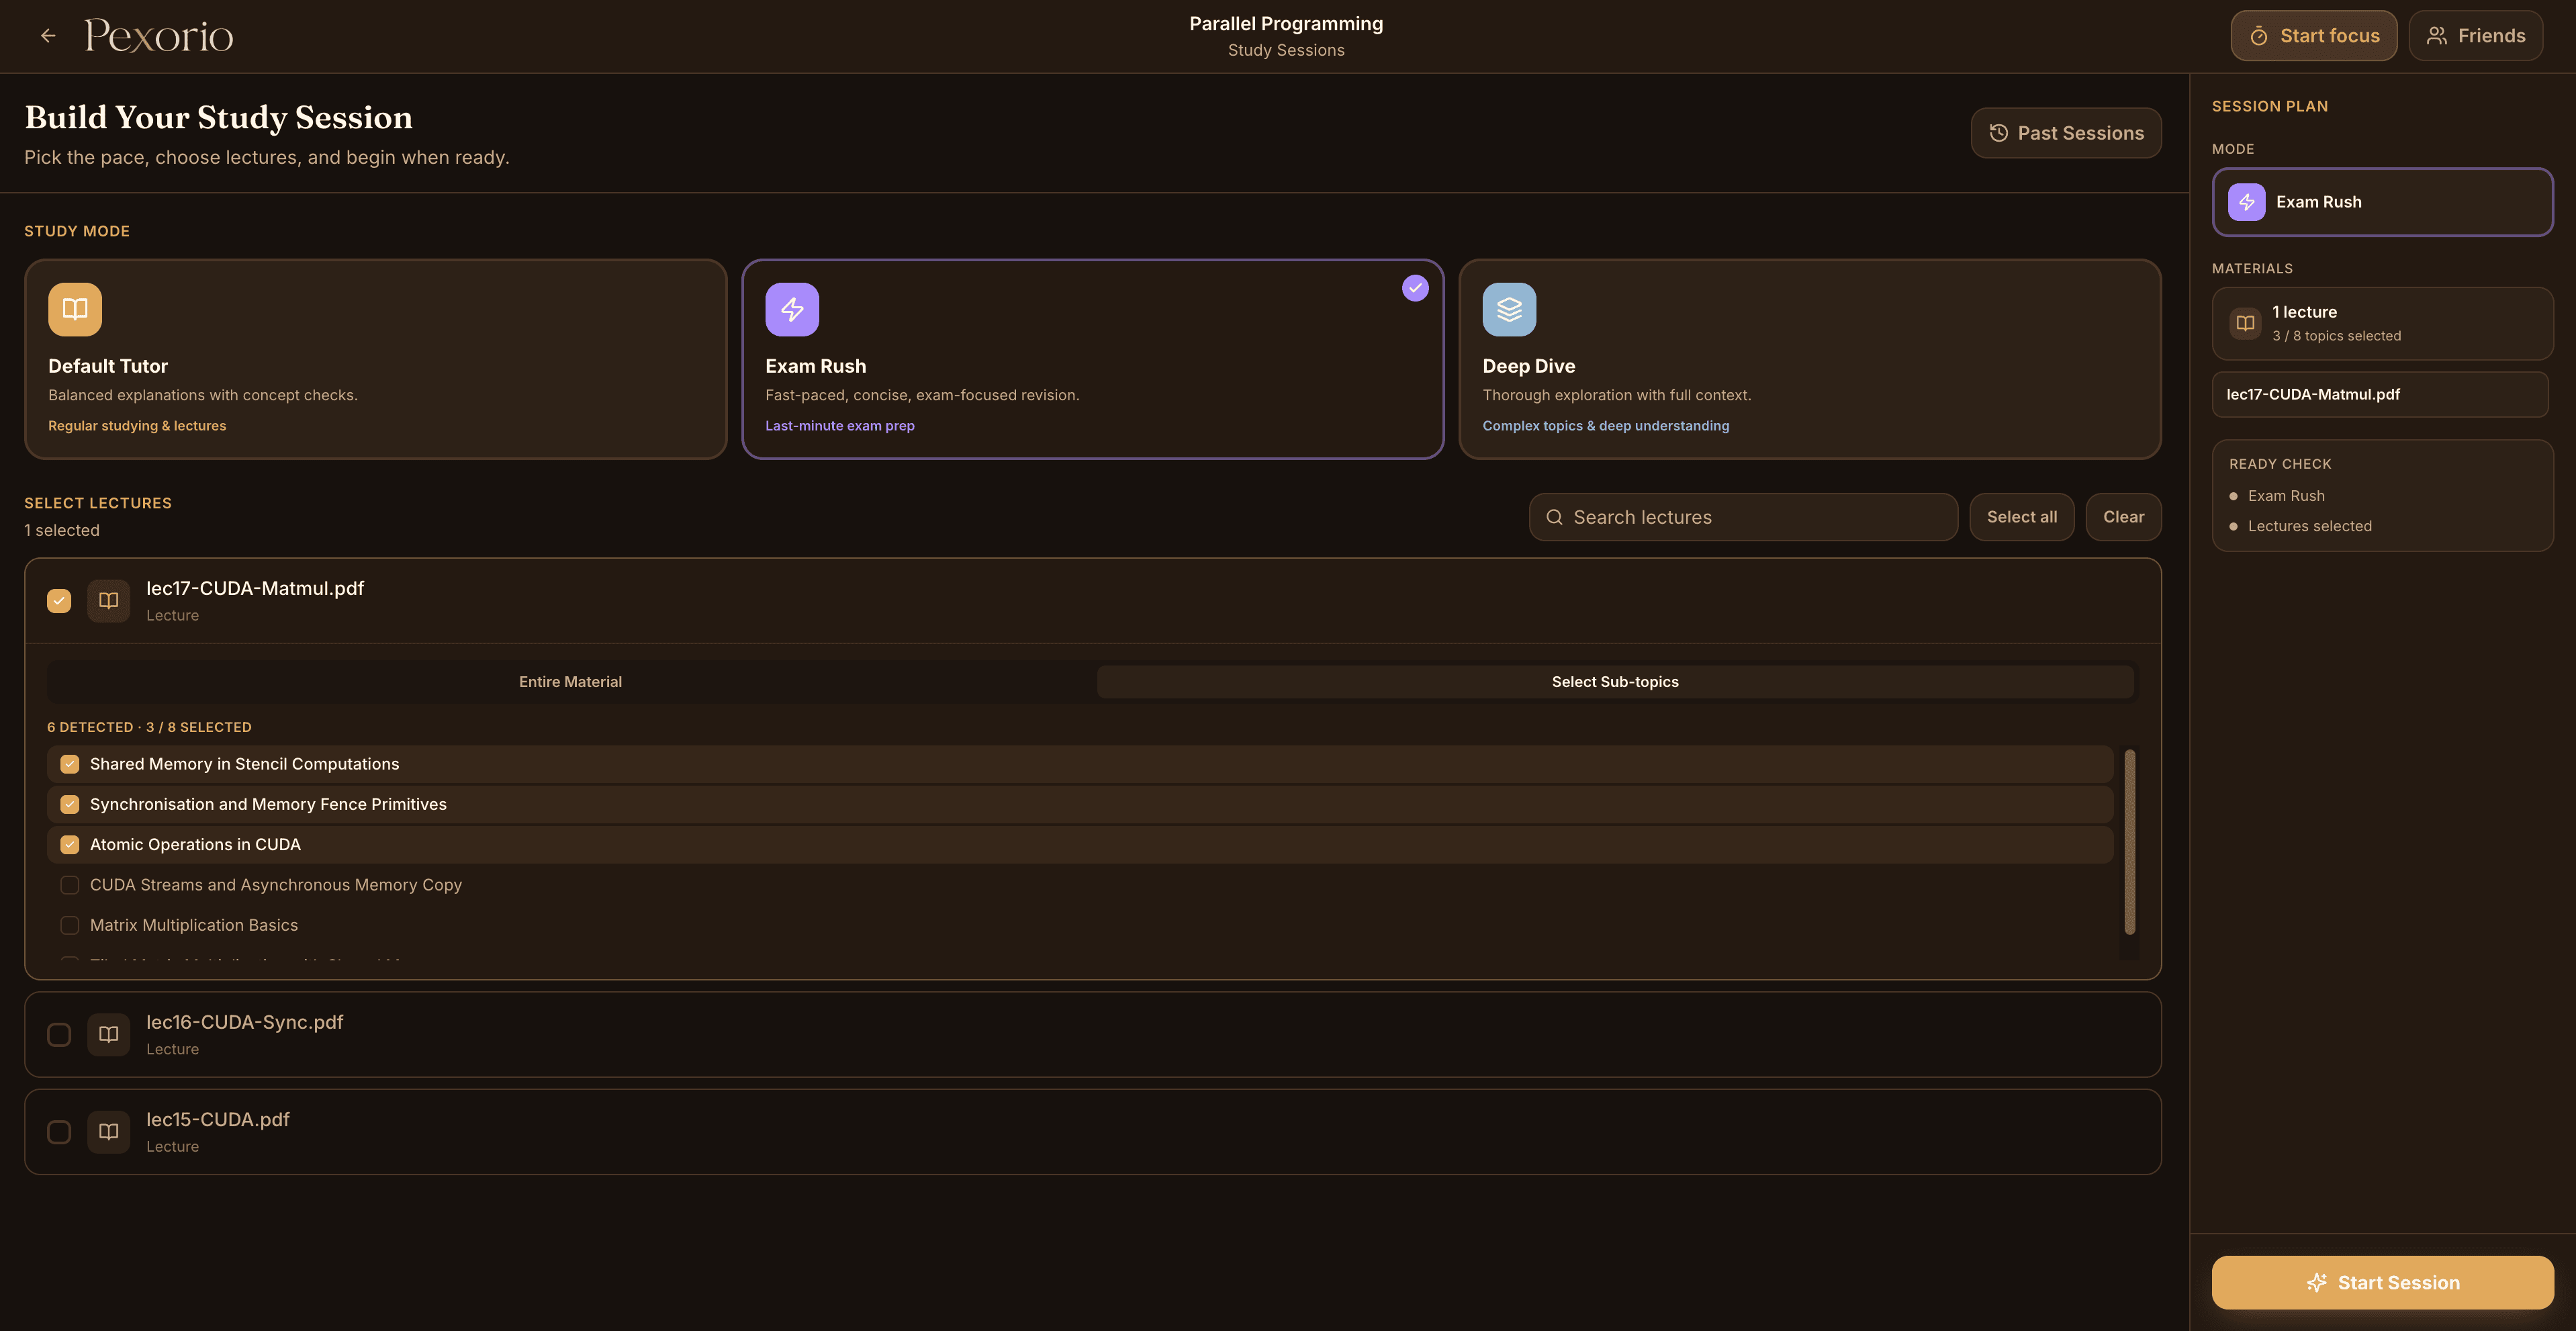Click the Exam Rush lightning icon in Study Mode
Screen dimensions: 2576x1331
click(x=792, y=309)
